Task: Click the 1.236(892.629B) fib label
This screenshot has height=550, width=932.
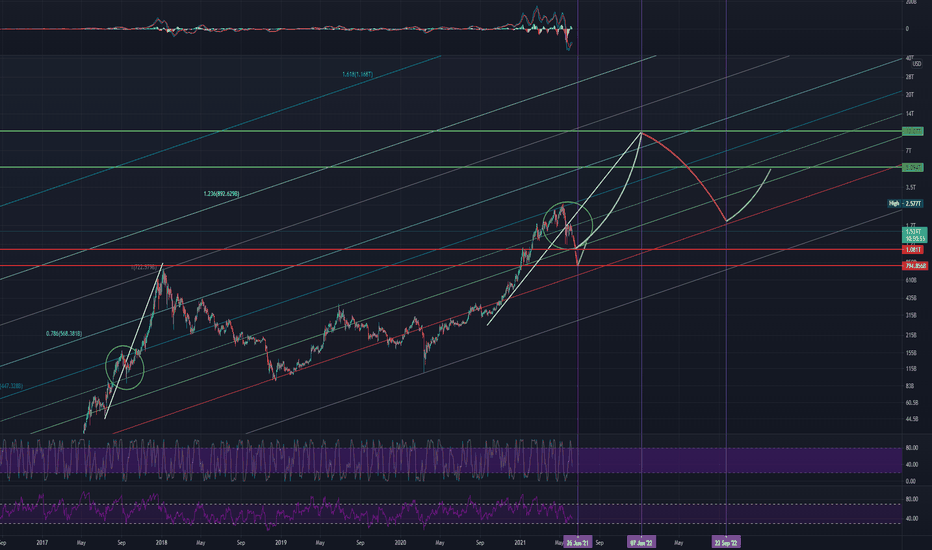Action: click(x=221, y=194)
